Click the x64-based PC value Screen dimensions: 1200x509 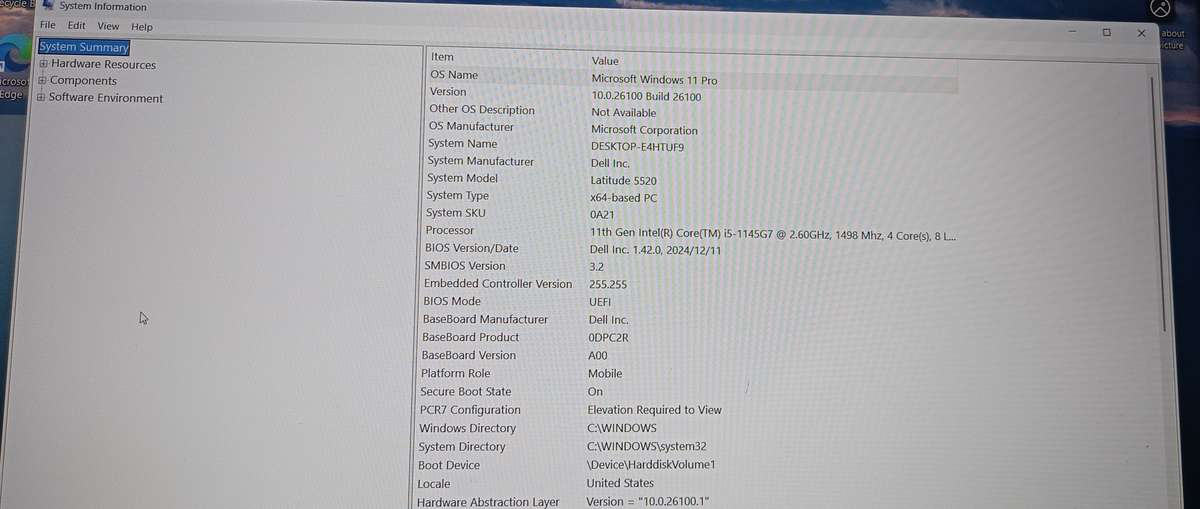tap(623, 198)
